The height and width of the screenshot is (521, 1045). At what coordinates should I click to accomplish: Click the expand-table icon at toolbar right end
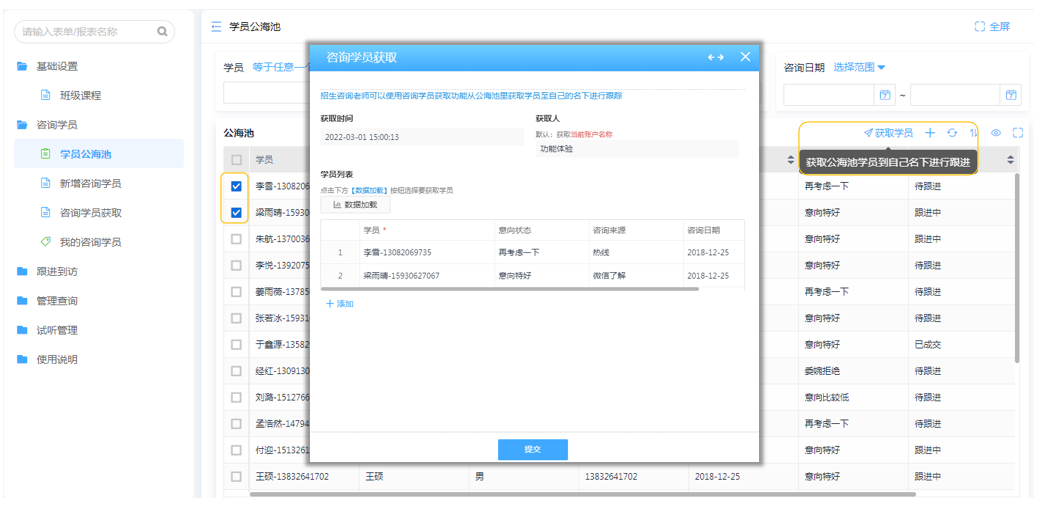pyautogui.click(x=1018, y=133)
